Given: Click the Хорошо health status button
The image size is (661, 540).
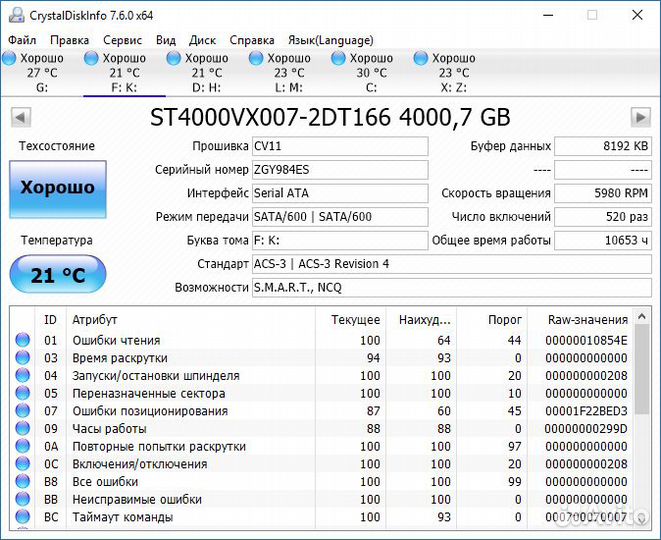Looking at the screenshot, I should tap(58, 189).
